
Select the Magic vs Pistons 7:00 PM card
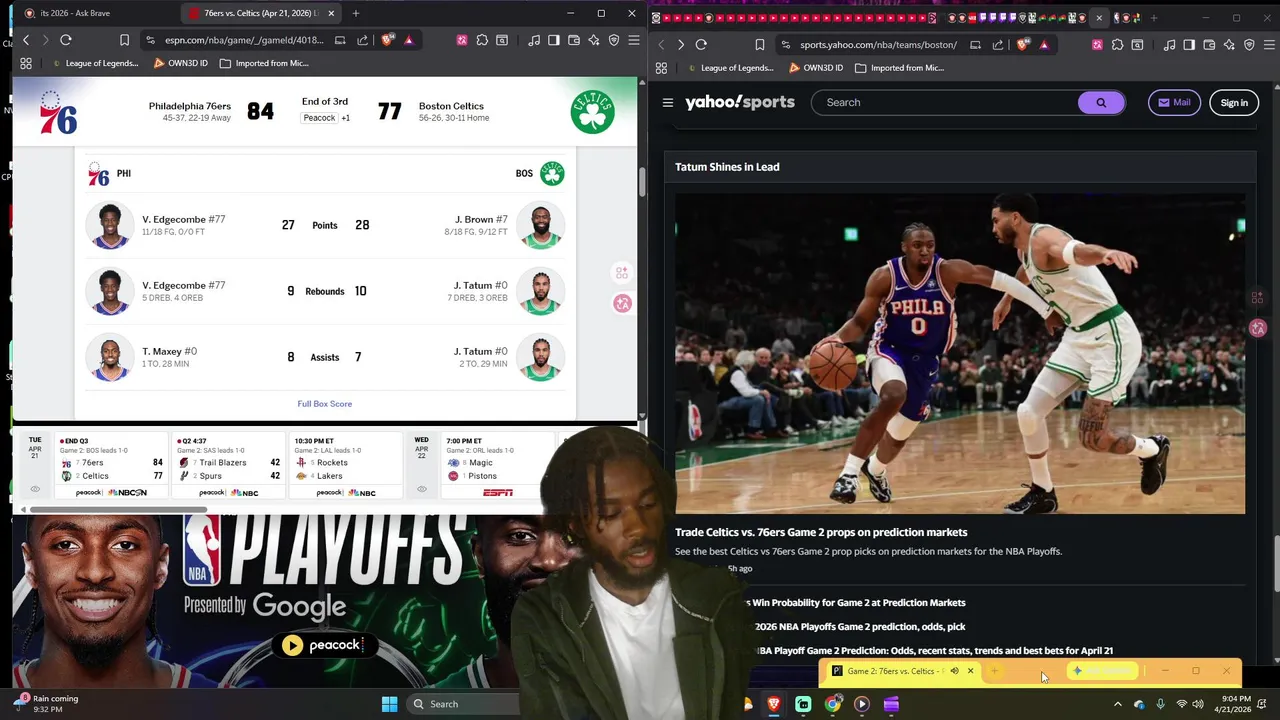[497, 466]
